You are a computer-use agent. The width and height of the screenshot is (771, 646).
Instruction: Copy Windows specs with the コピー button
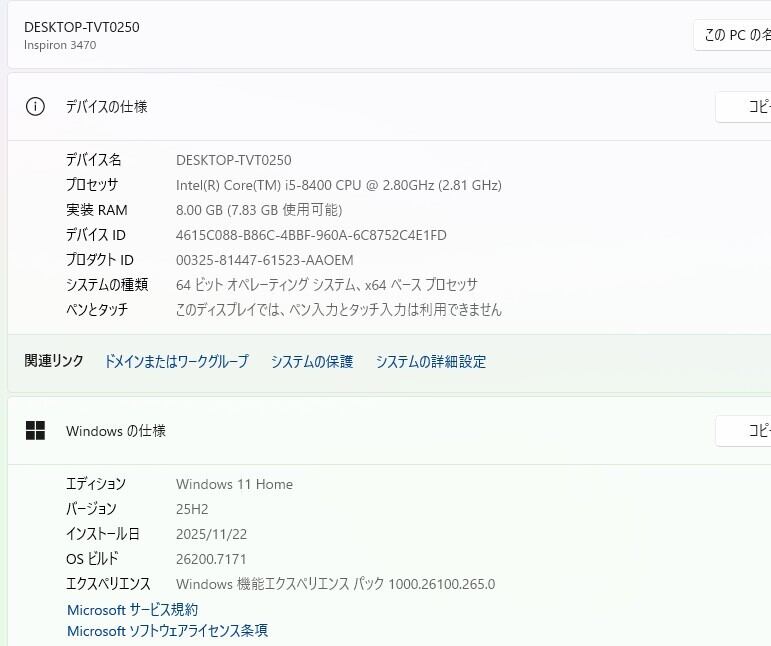click(x=743, y=431)
